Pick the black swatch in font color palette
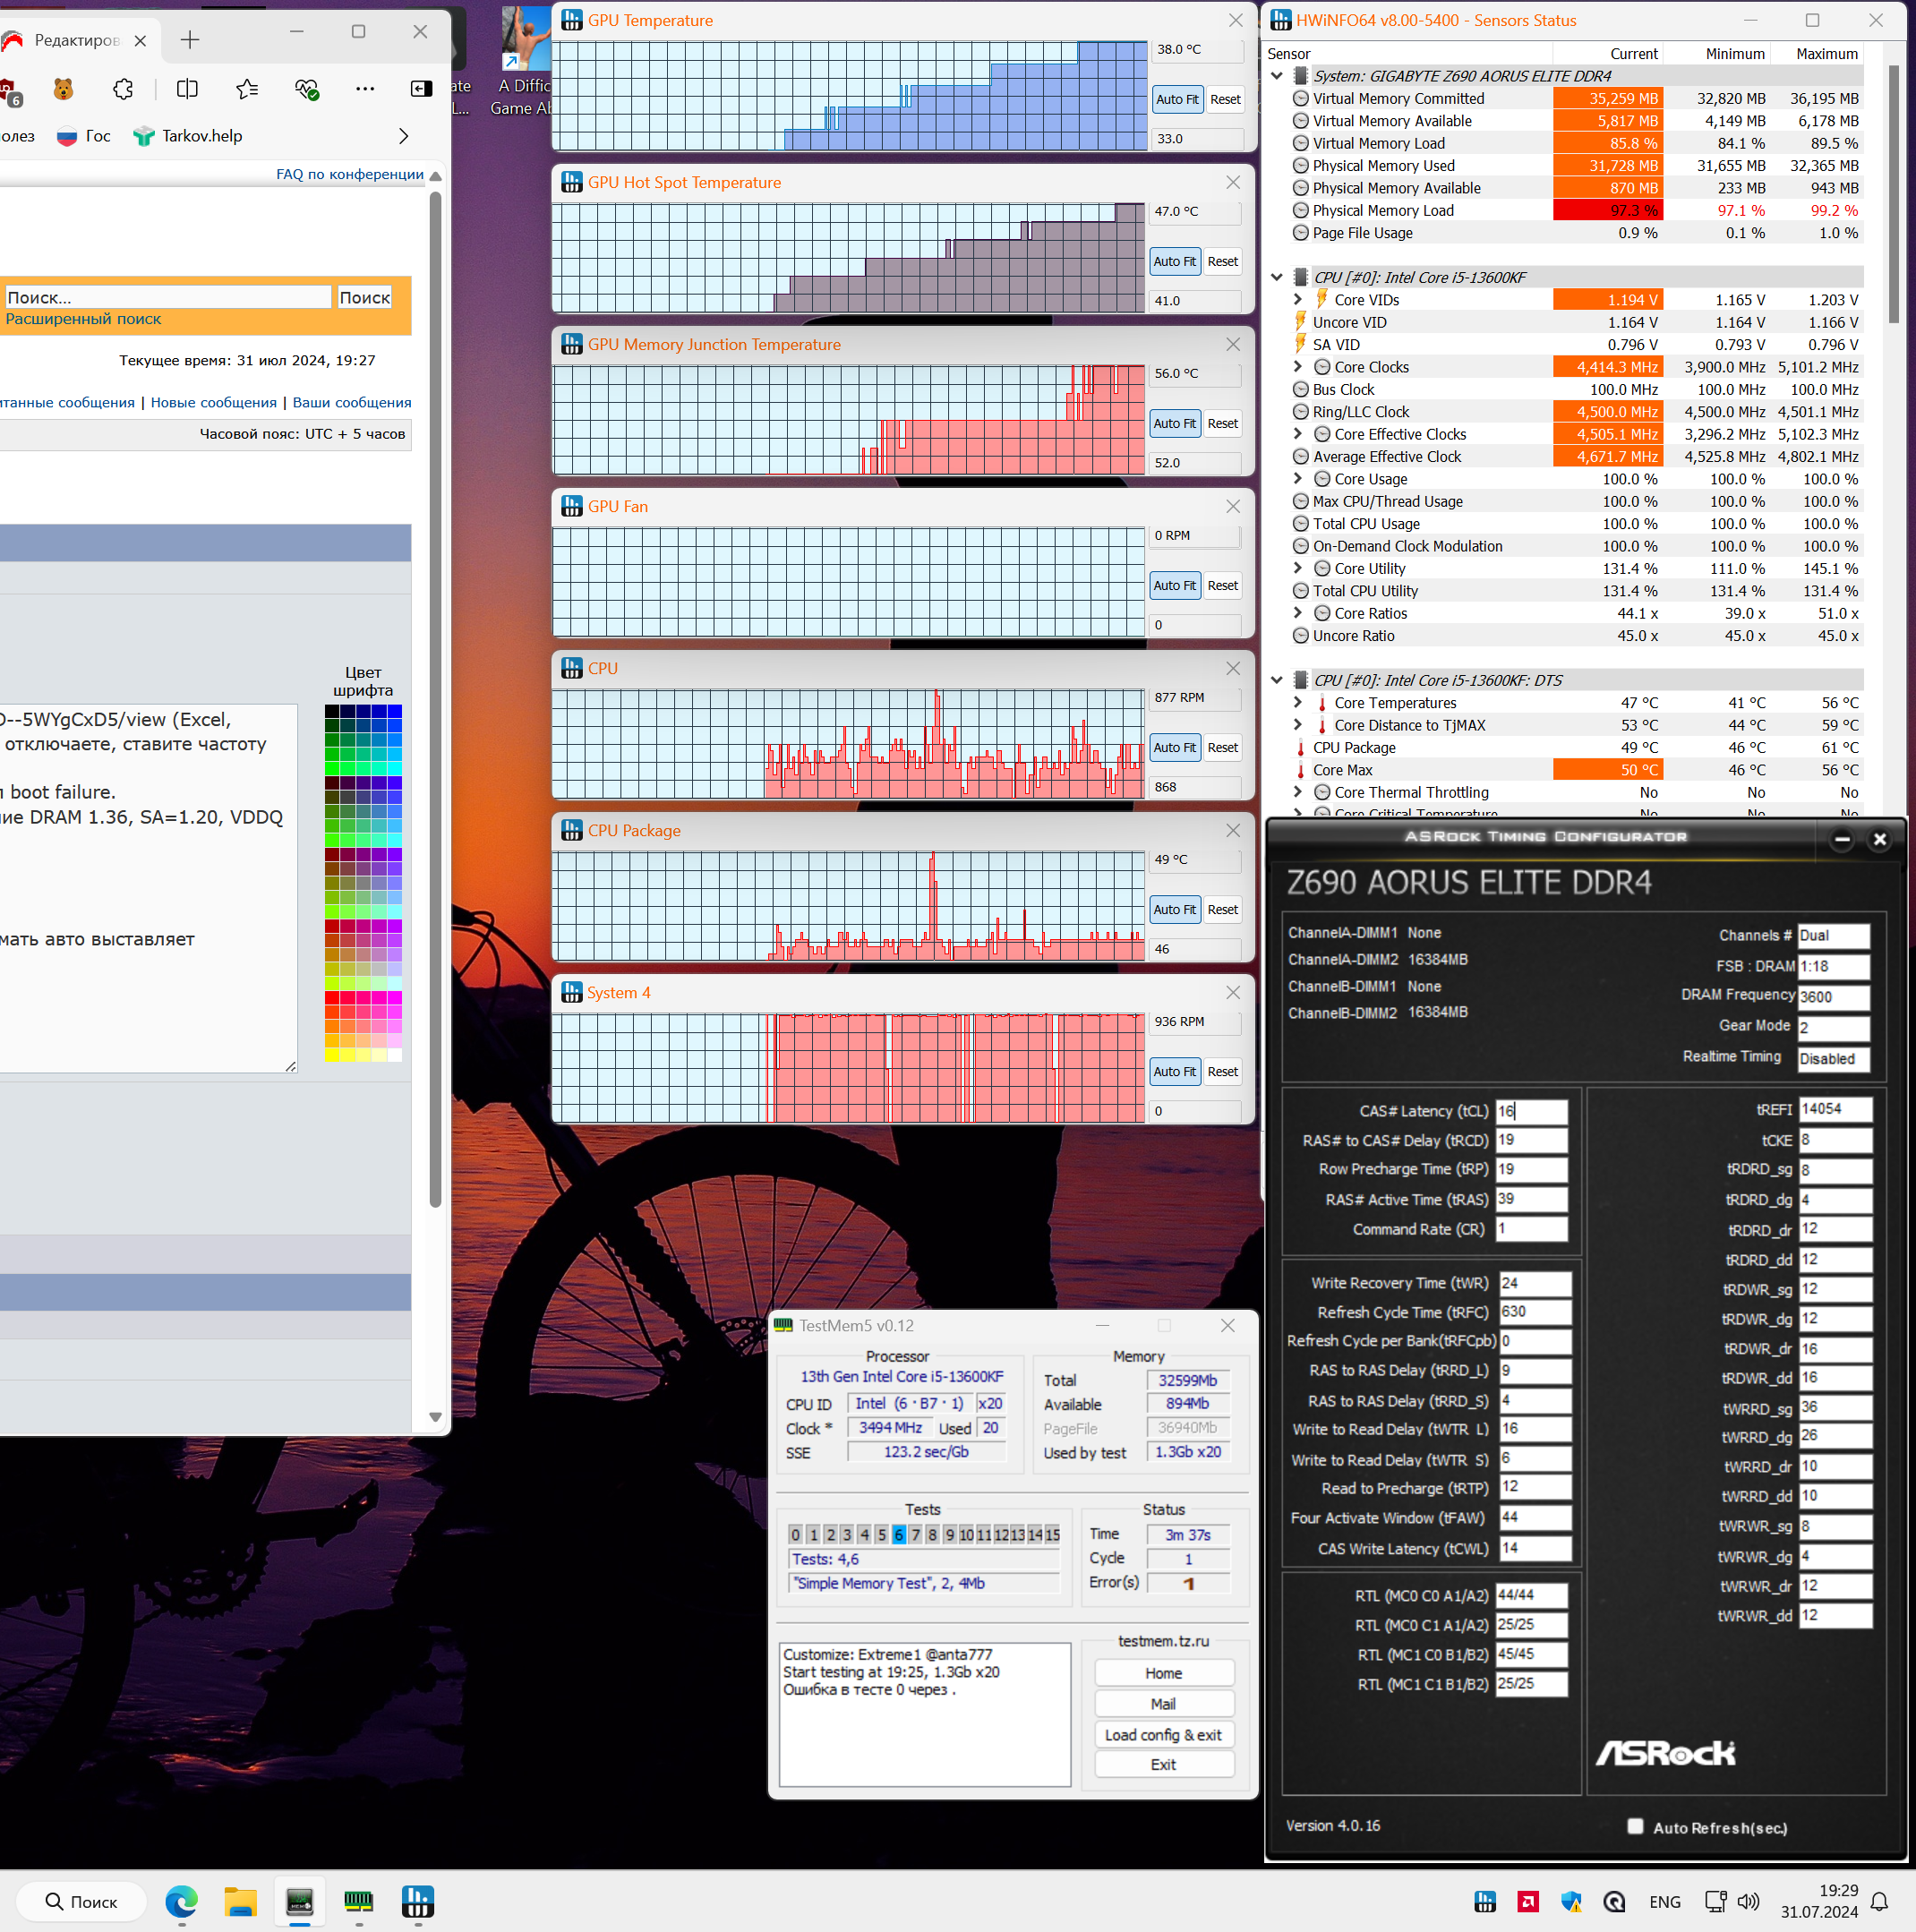Screen dimensions: 1916x1932 tap(332, 712)
